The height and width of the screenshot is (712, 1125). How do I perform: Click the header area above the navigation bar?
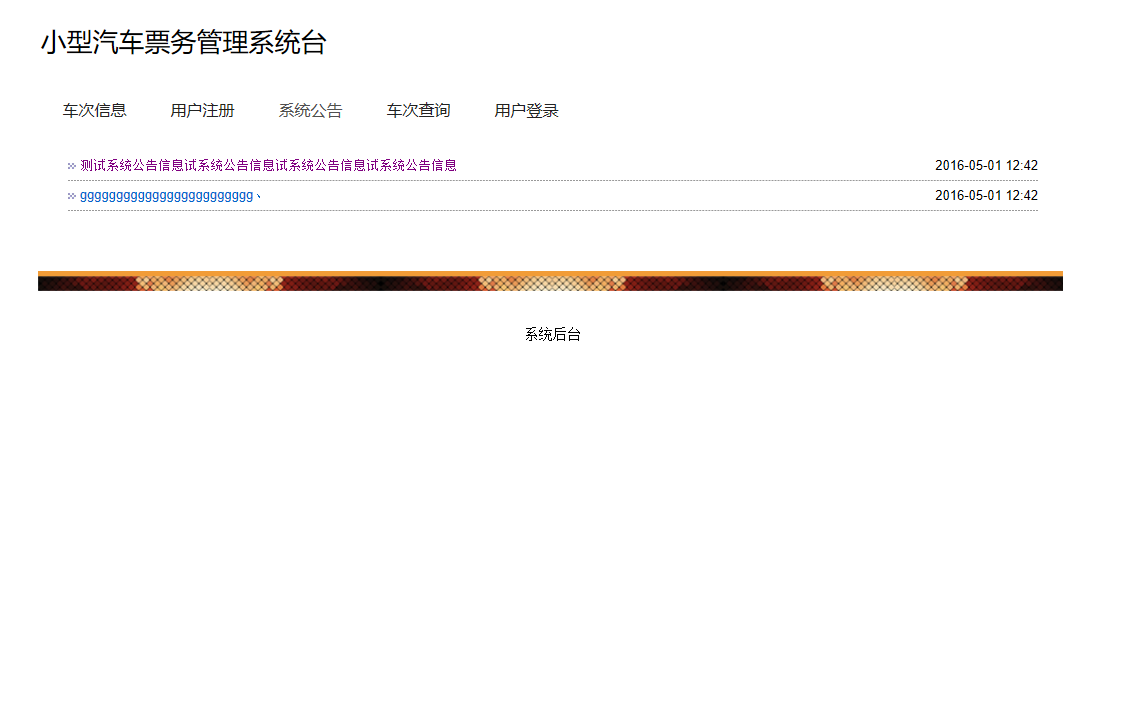[x=700, y=44]
